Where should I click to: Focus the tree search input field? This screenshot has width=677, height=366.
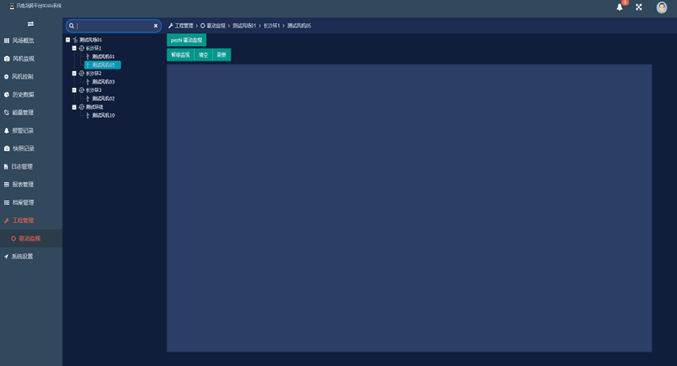coord(114,26)
